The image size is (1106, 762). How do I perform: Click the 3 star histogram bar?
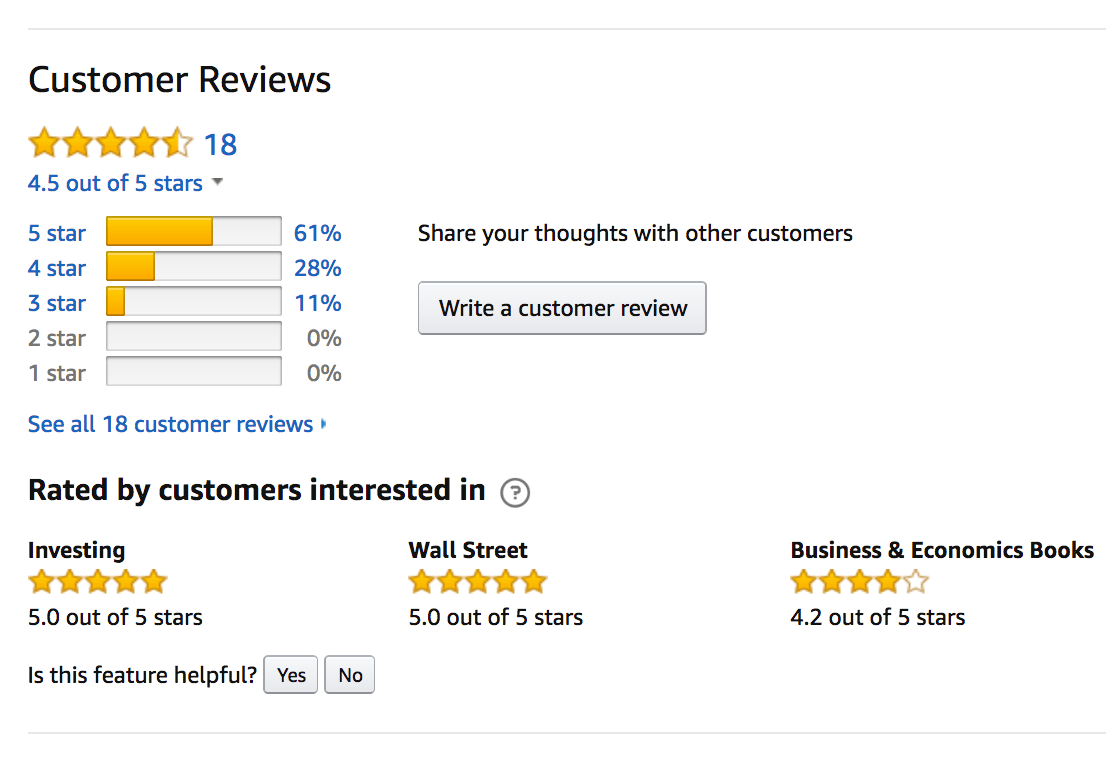click(x=193, y=302)
